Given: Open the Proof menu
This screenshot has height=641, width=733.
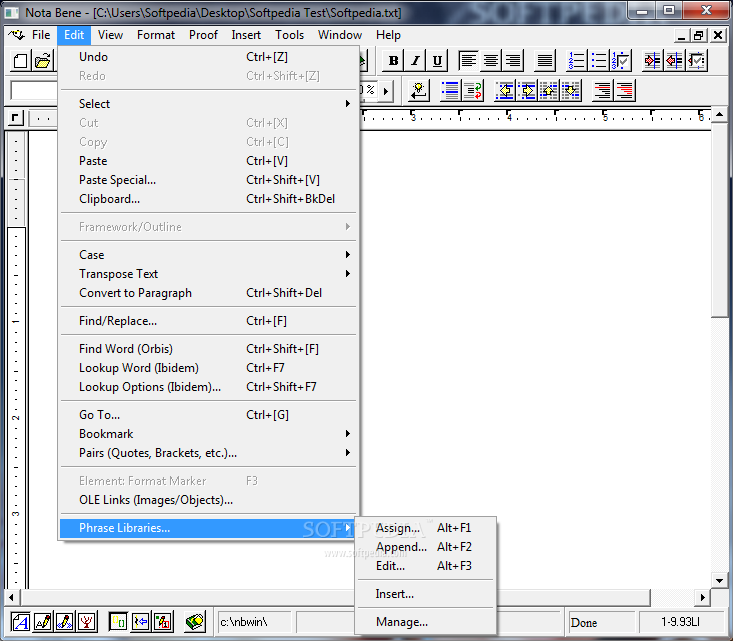Looking at the screenshot, I should [x=203, y=35].
